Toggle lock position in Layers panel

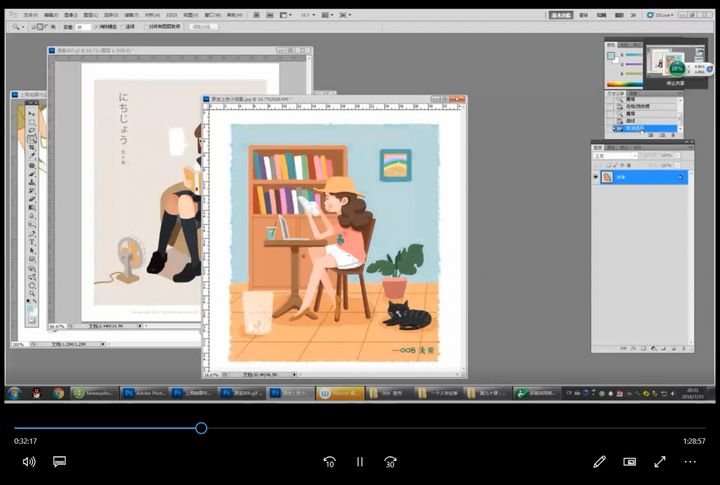pyautogui.click(x=622, y=165)
